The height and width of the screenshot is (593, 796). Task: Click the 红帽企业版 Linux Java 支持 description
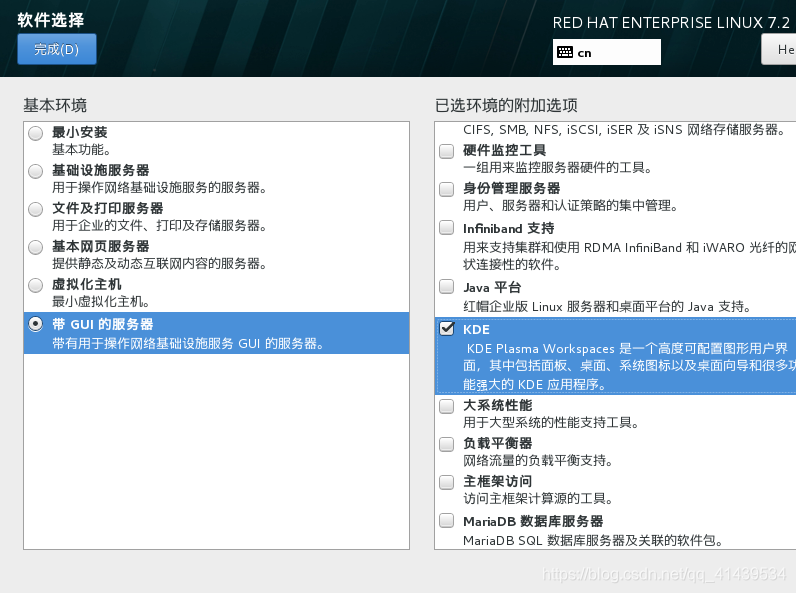607,307
